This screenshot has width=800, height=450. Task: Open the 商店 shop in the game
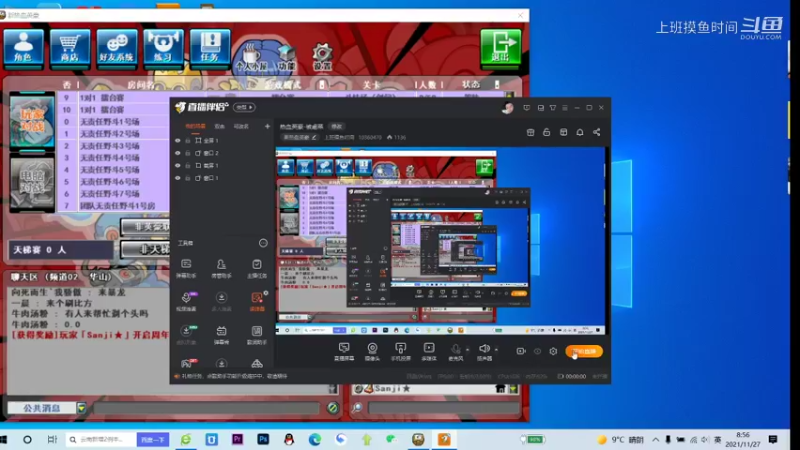(70, 47)
